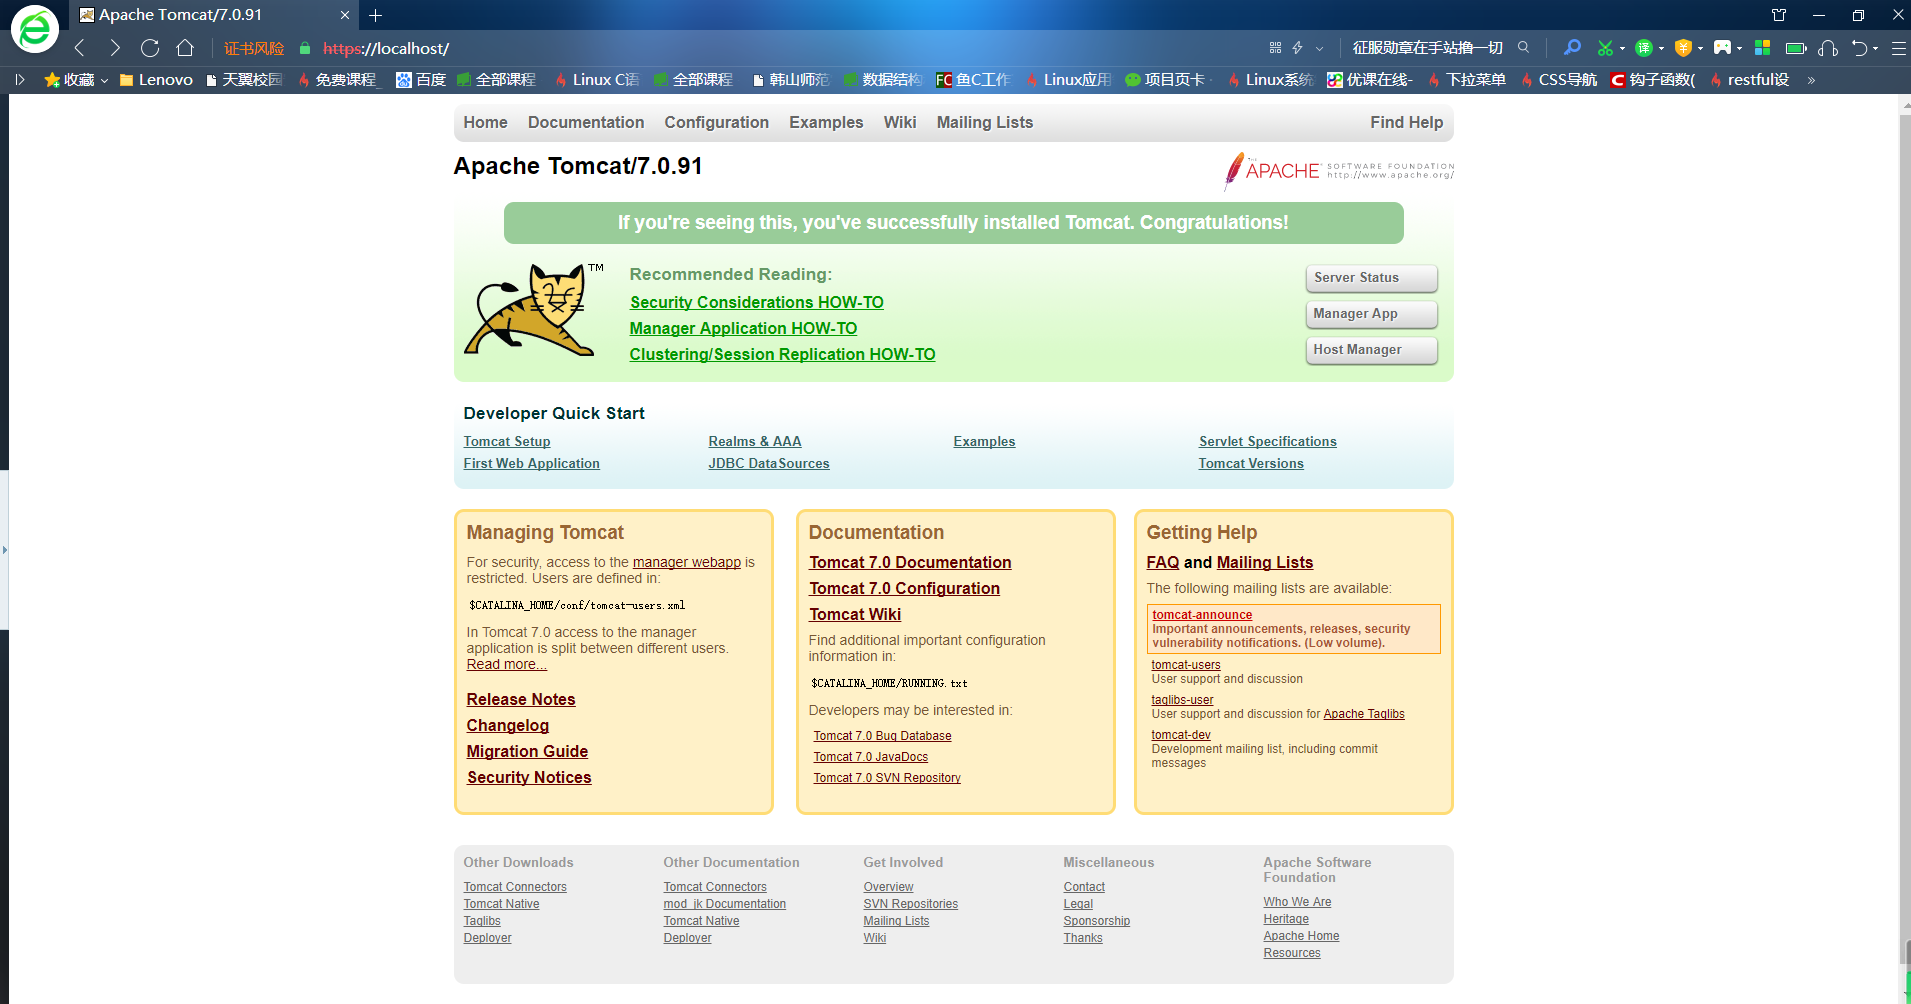The height and width of the screenshot is (1004, 1911).
Task: Expand the translate icon dropdown arrow
Action: click(1661, 48)
